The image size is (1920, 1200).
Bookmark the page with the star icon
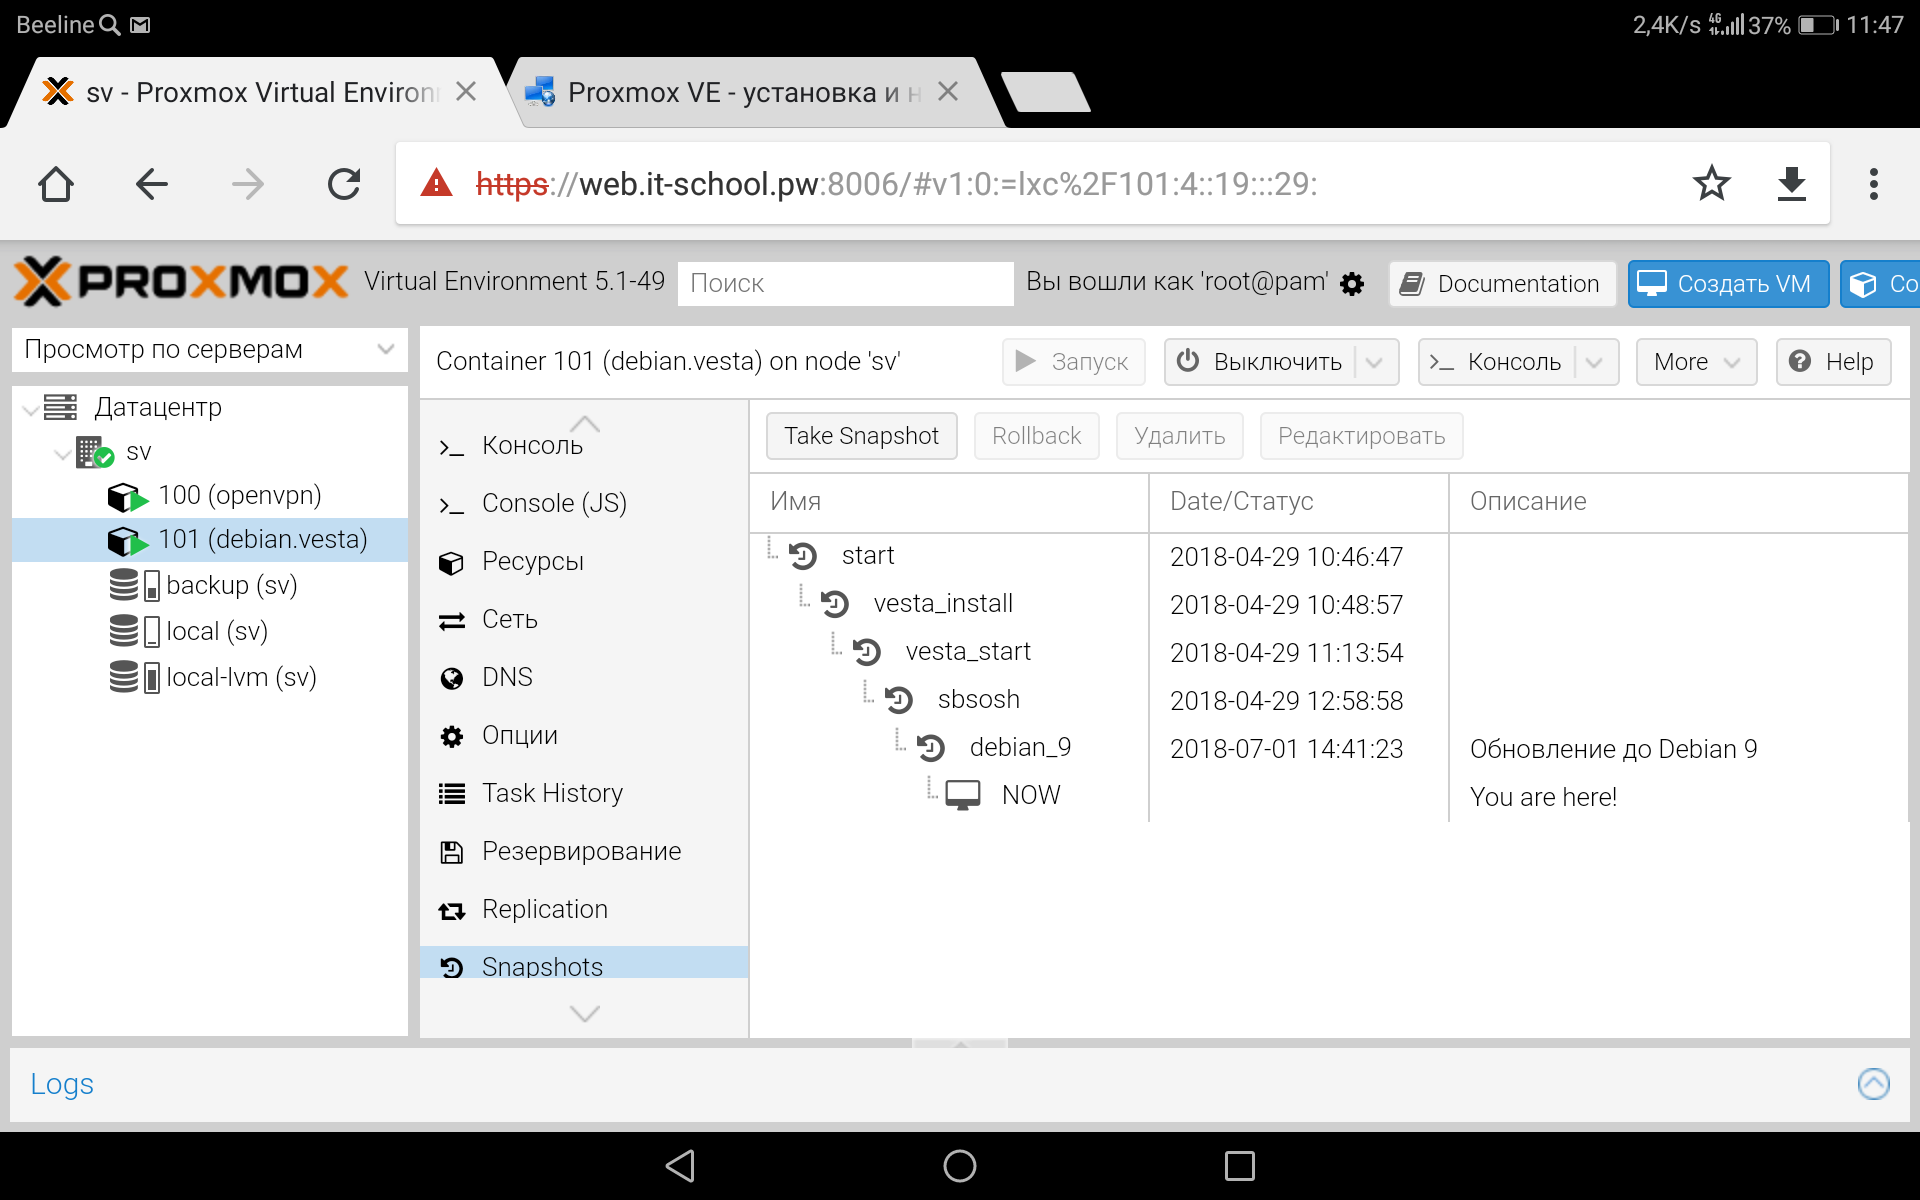click(1711, 183)
